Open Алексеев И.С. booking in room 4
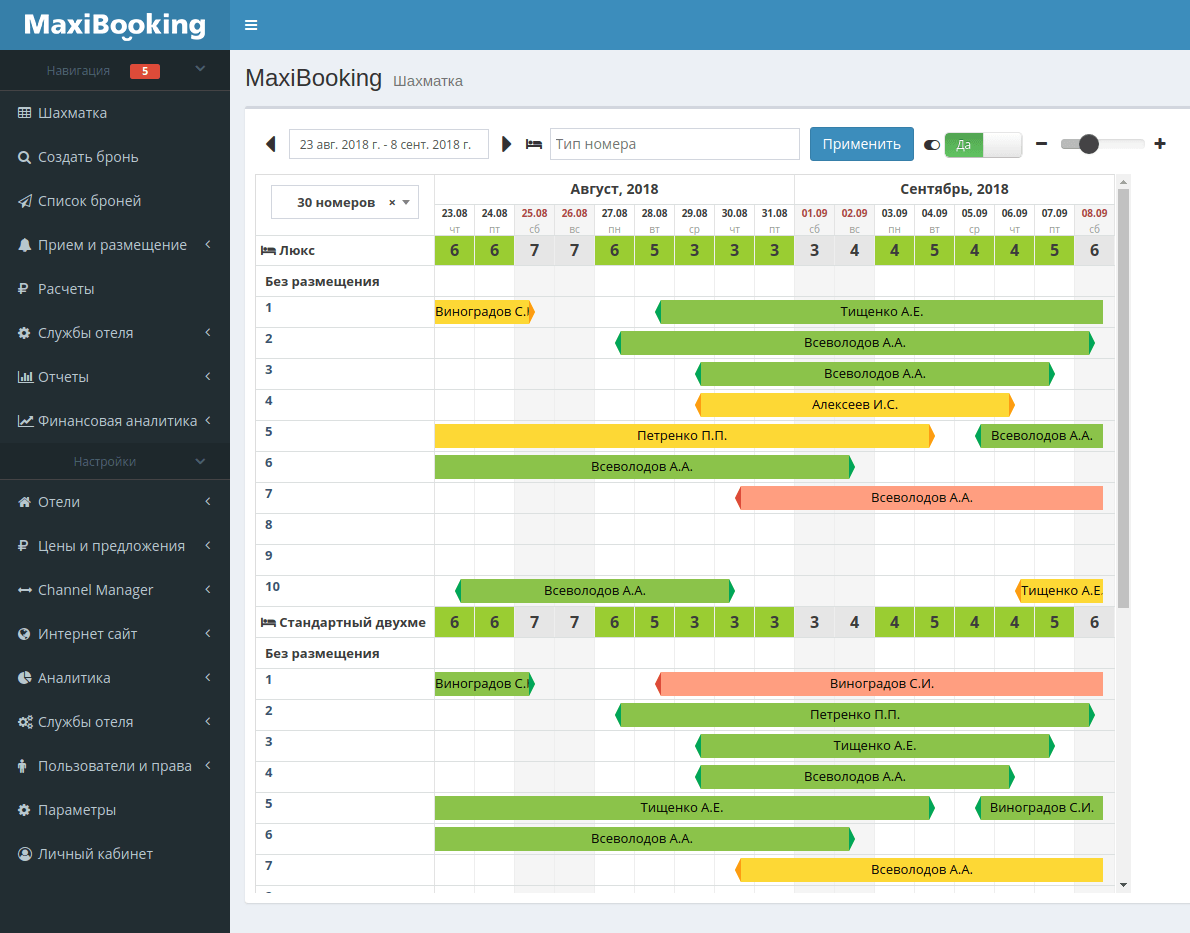Viewport: 1190px width, 933px height. (x=855, y=405)
